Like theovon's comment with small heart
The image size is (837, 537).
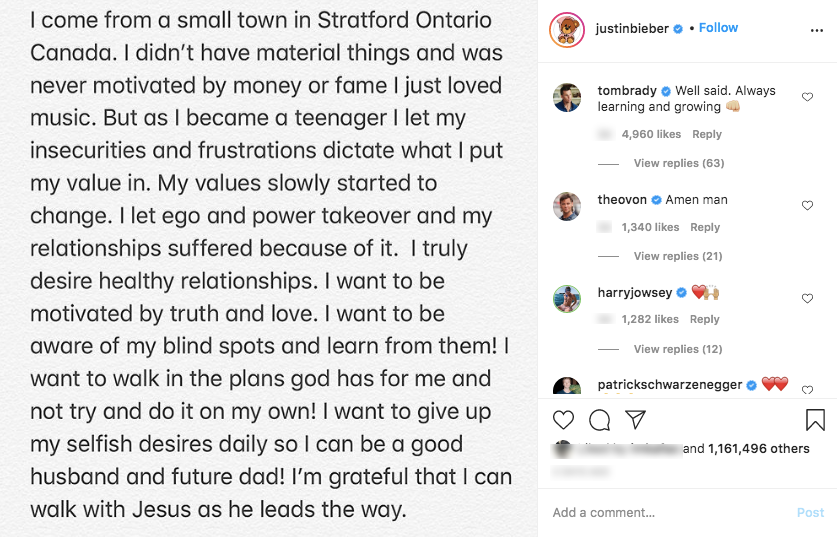pos(807,206)
